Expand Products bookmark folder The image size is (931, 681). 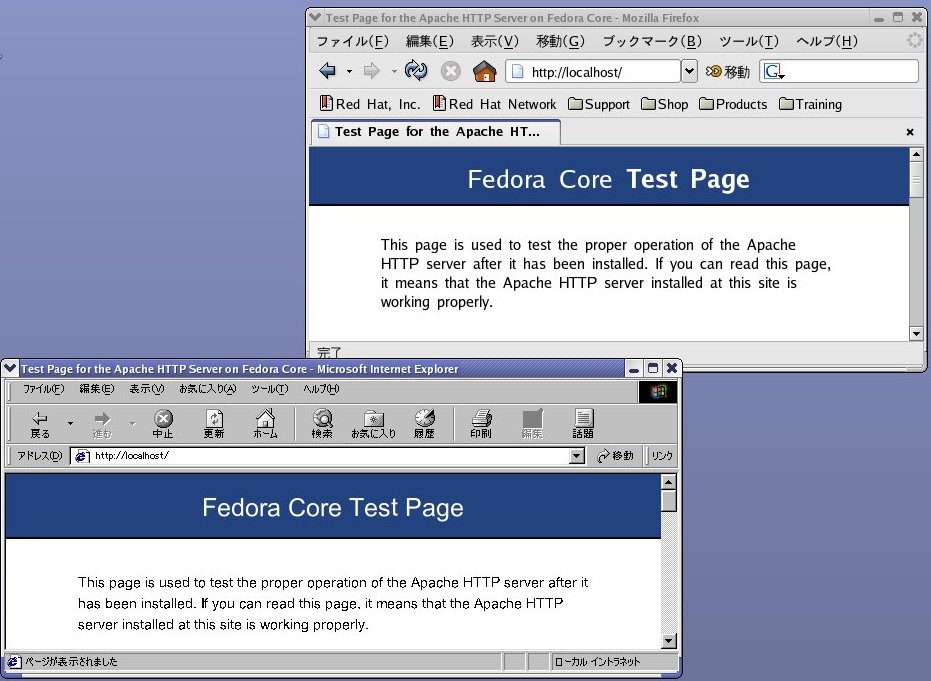coord(733,104)
